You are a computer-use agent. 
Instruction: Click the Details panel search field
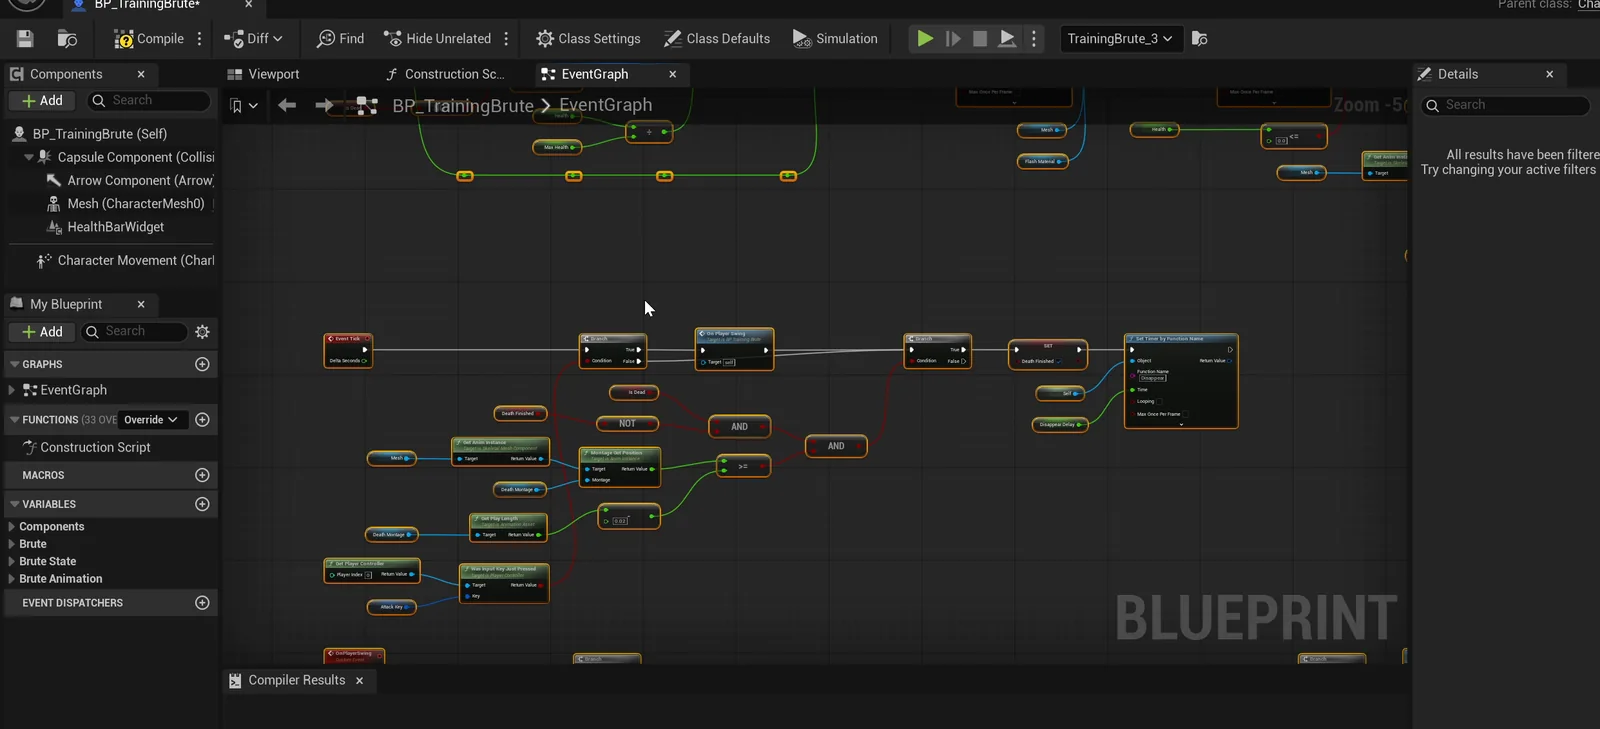[1506, 105]
